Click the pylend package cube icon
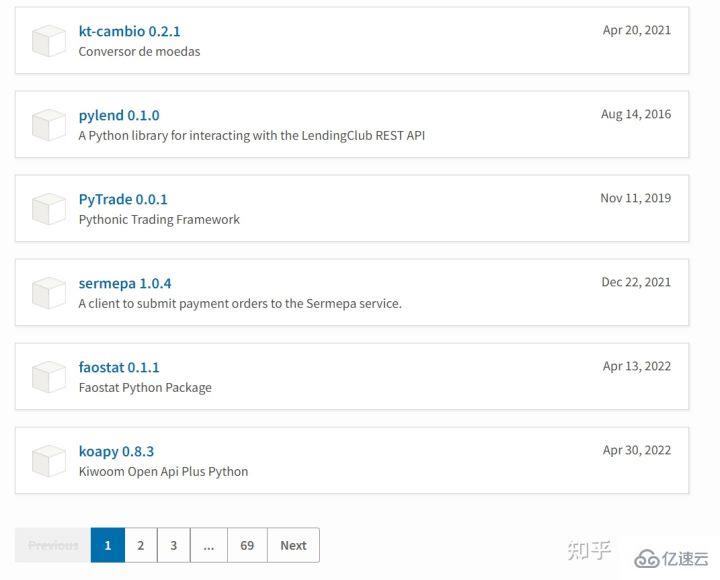720x580 pixels. tap(49, 125)
